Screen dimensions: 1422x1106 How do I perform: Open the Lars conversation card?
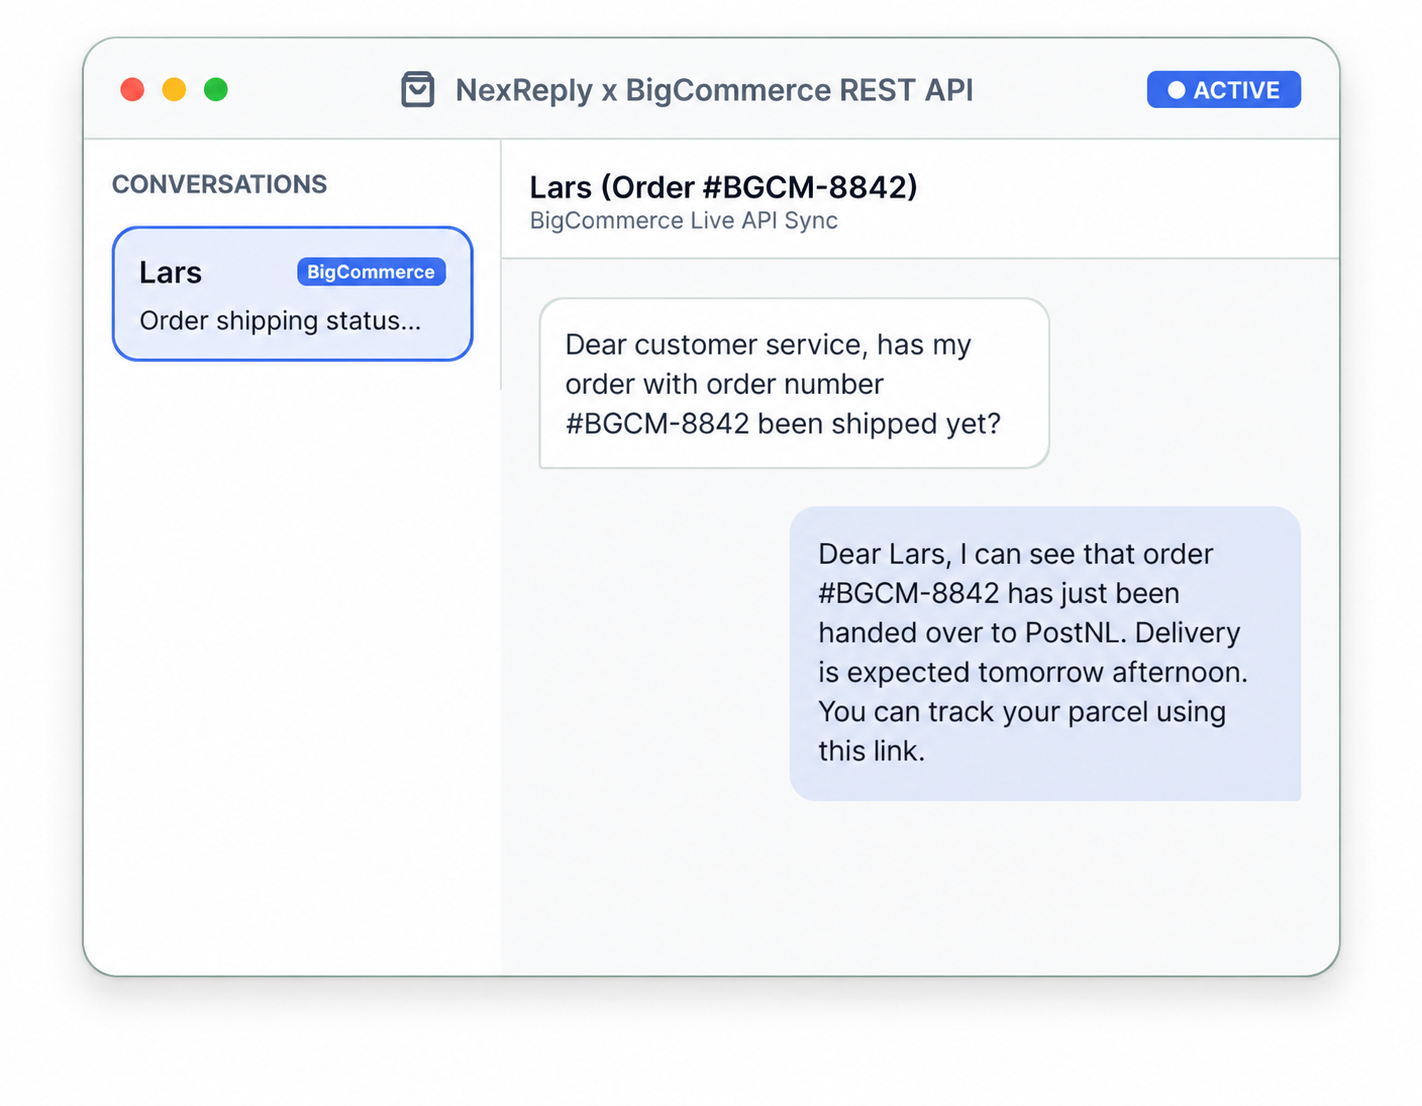[x=292, y=294]
